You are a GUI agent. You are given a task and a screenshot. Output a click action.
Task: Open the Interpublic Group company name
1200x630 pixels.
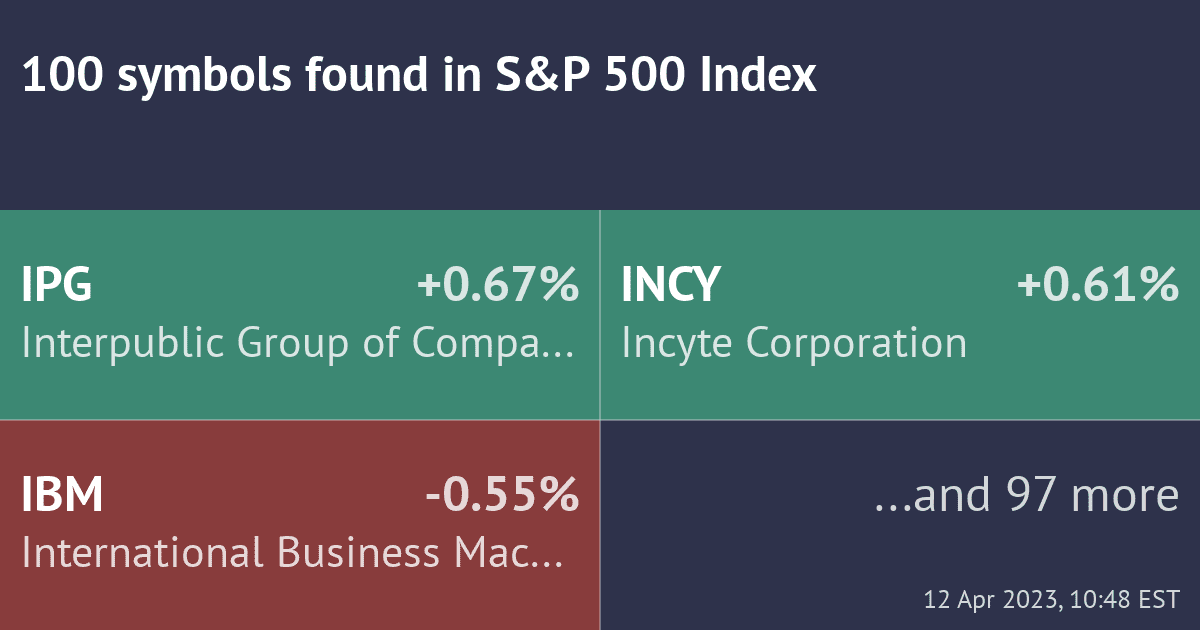coord(280,343)
